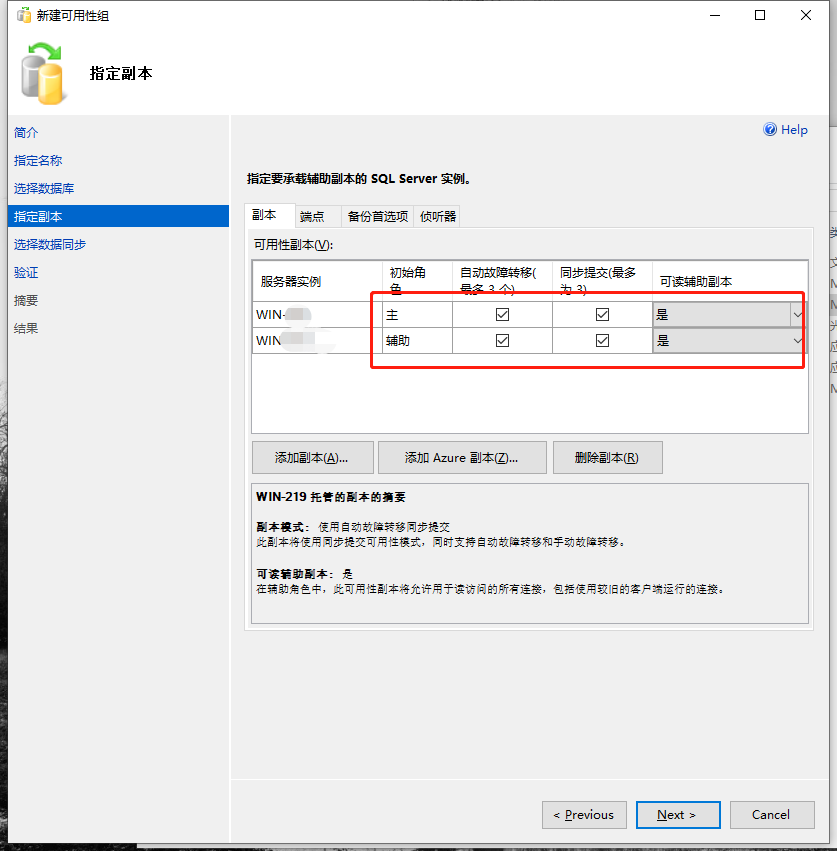The width and height of the screenshot is (837, 851).
Task: Open the 侦听器 tab
Action: [x=436, y=216]
